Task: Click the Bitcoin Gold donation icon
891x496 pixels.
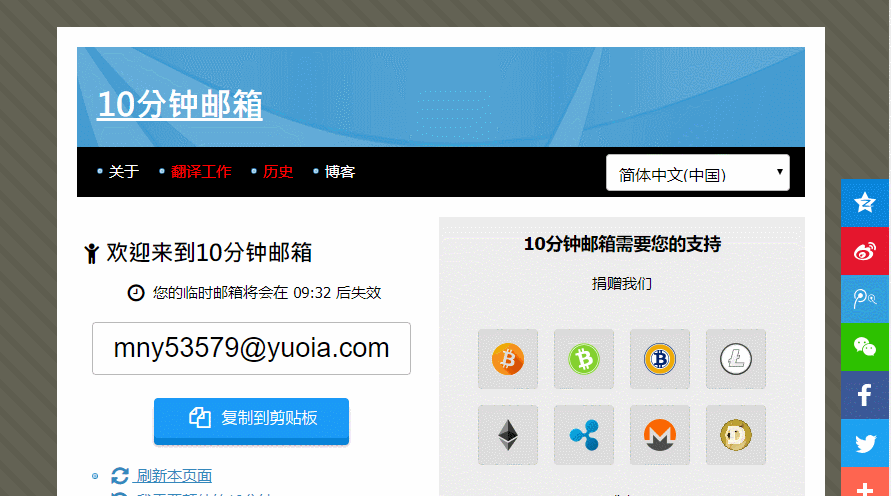Action: pyautogui.click(x=660, y=359)
